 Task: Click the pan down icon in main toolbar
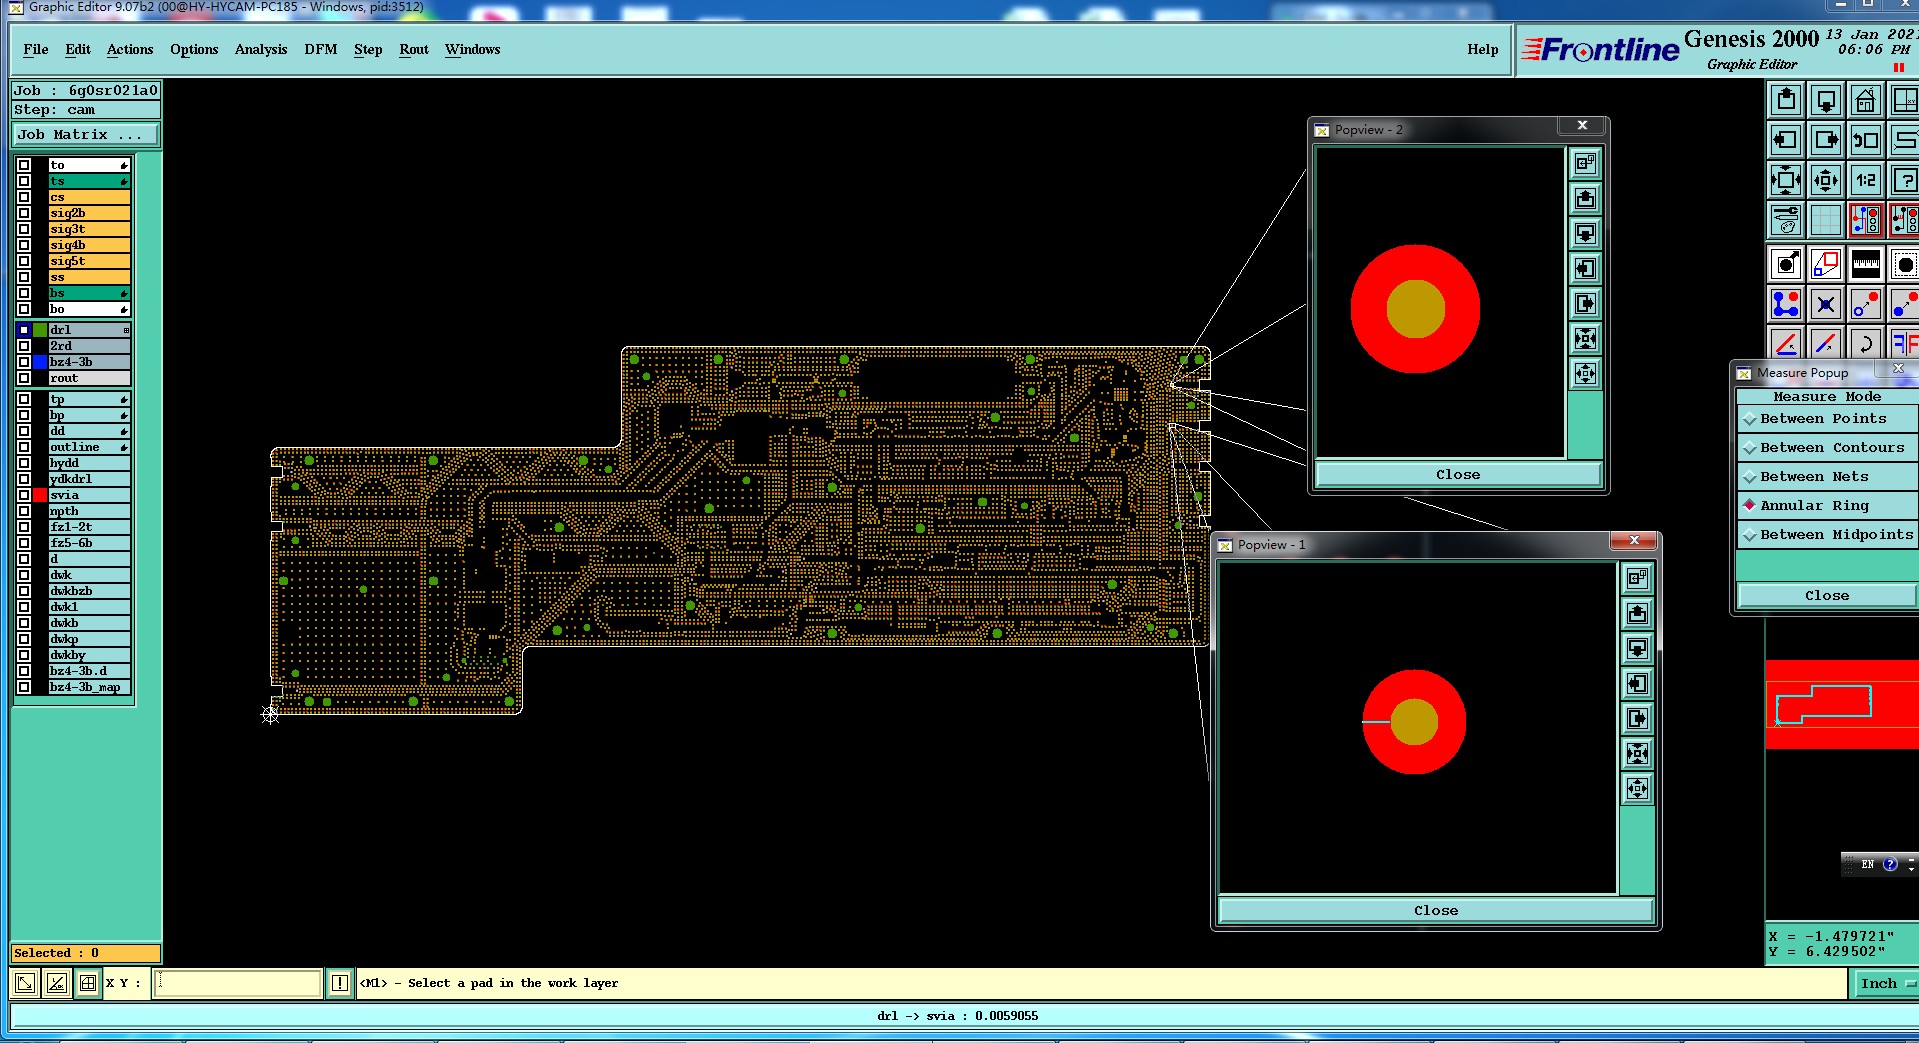click(x=1826, y=100)
